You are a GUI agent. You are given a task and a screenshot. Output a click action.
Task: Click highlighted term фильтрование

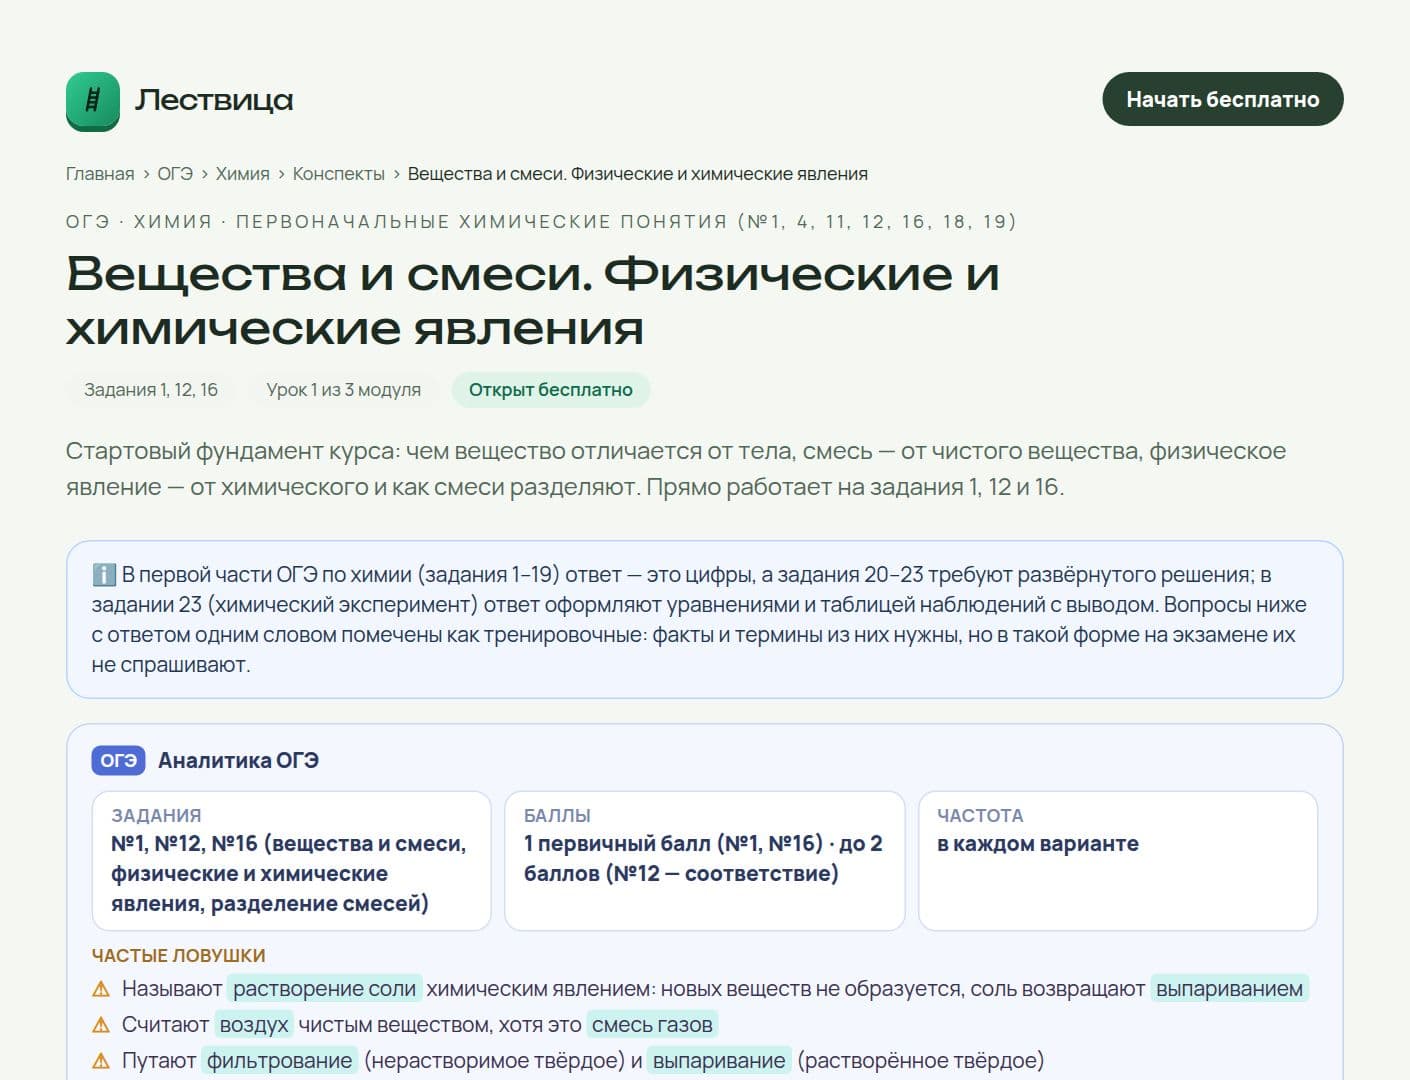pos(279,1061)
